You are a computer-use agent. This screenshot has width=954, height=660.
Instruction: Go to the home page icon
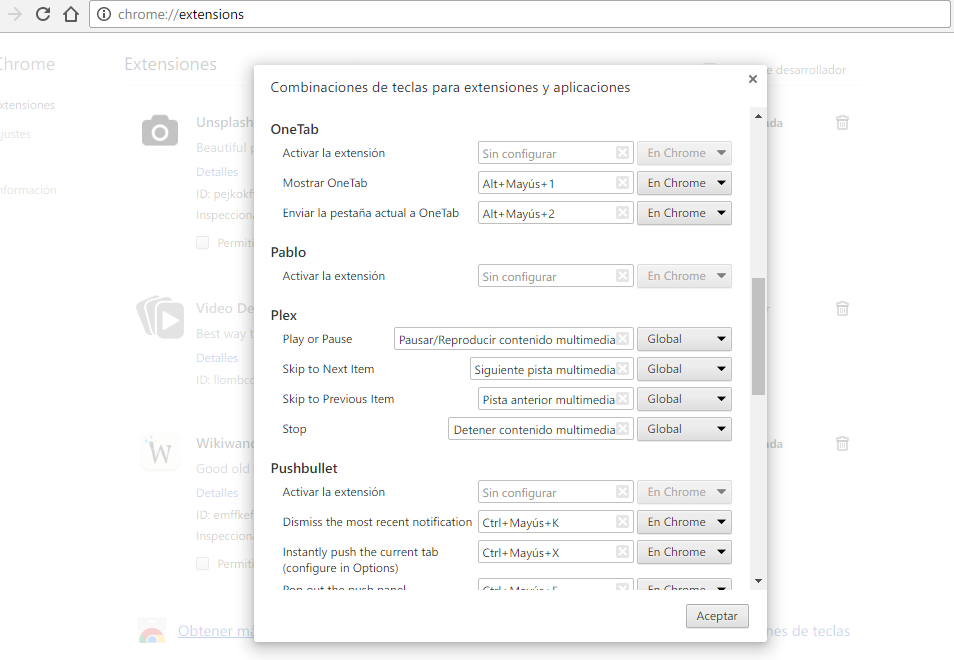point(71,14)
